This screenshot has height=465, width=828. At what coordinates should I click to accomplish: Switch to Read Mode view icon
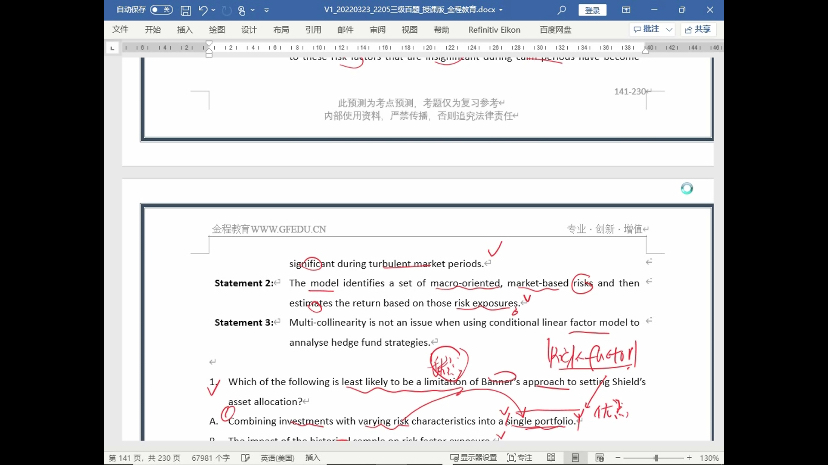pos(551,458)
